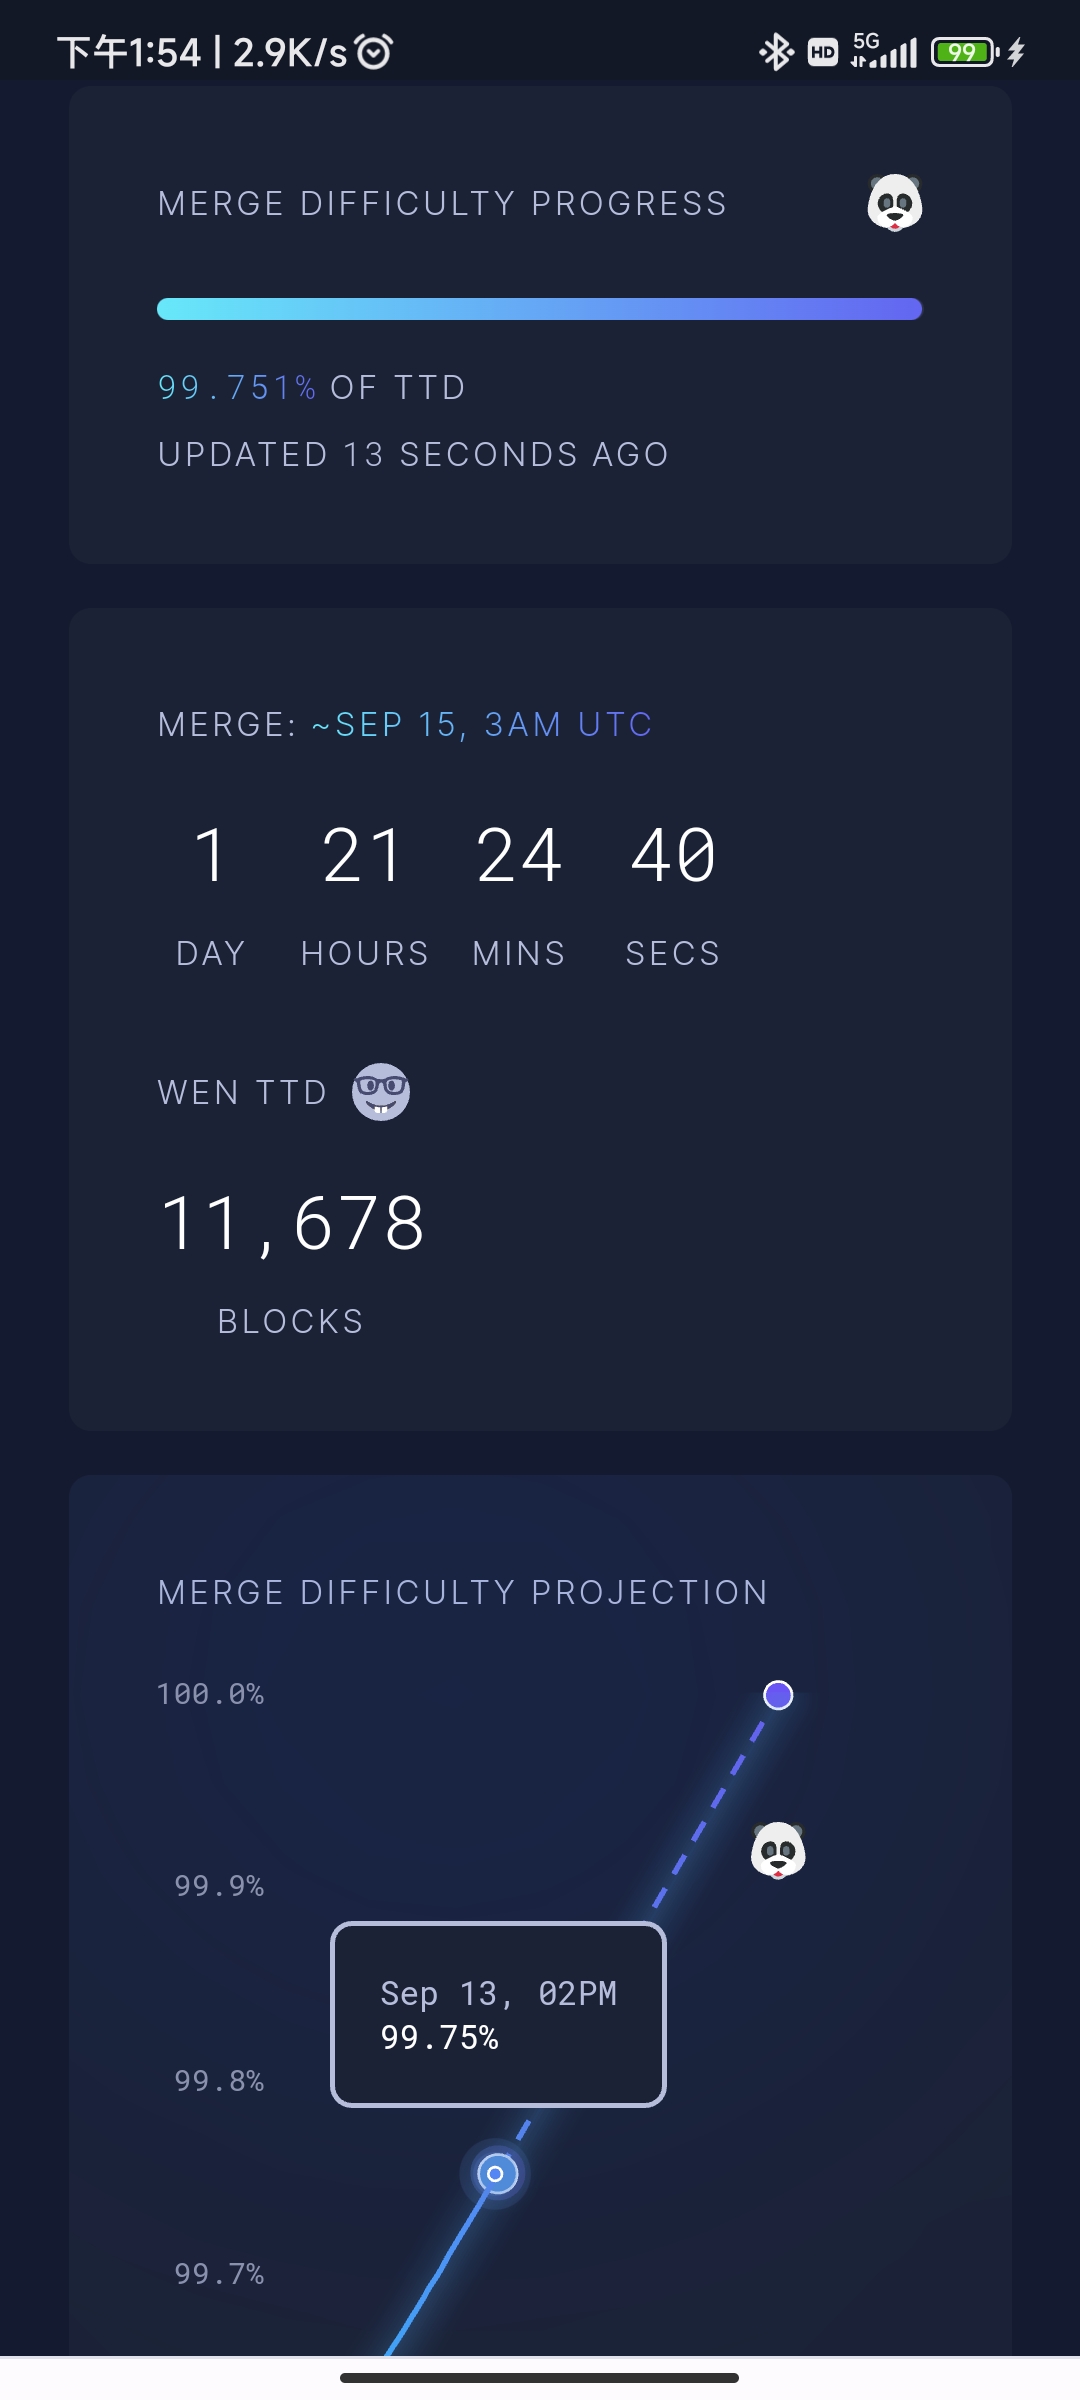Tap the merge difficulty progress bar
Screen dimensions: 1080x2400
coord(539,309)
